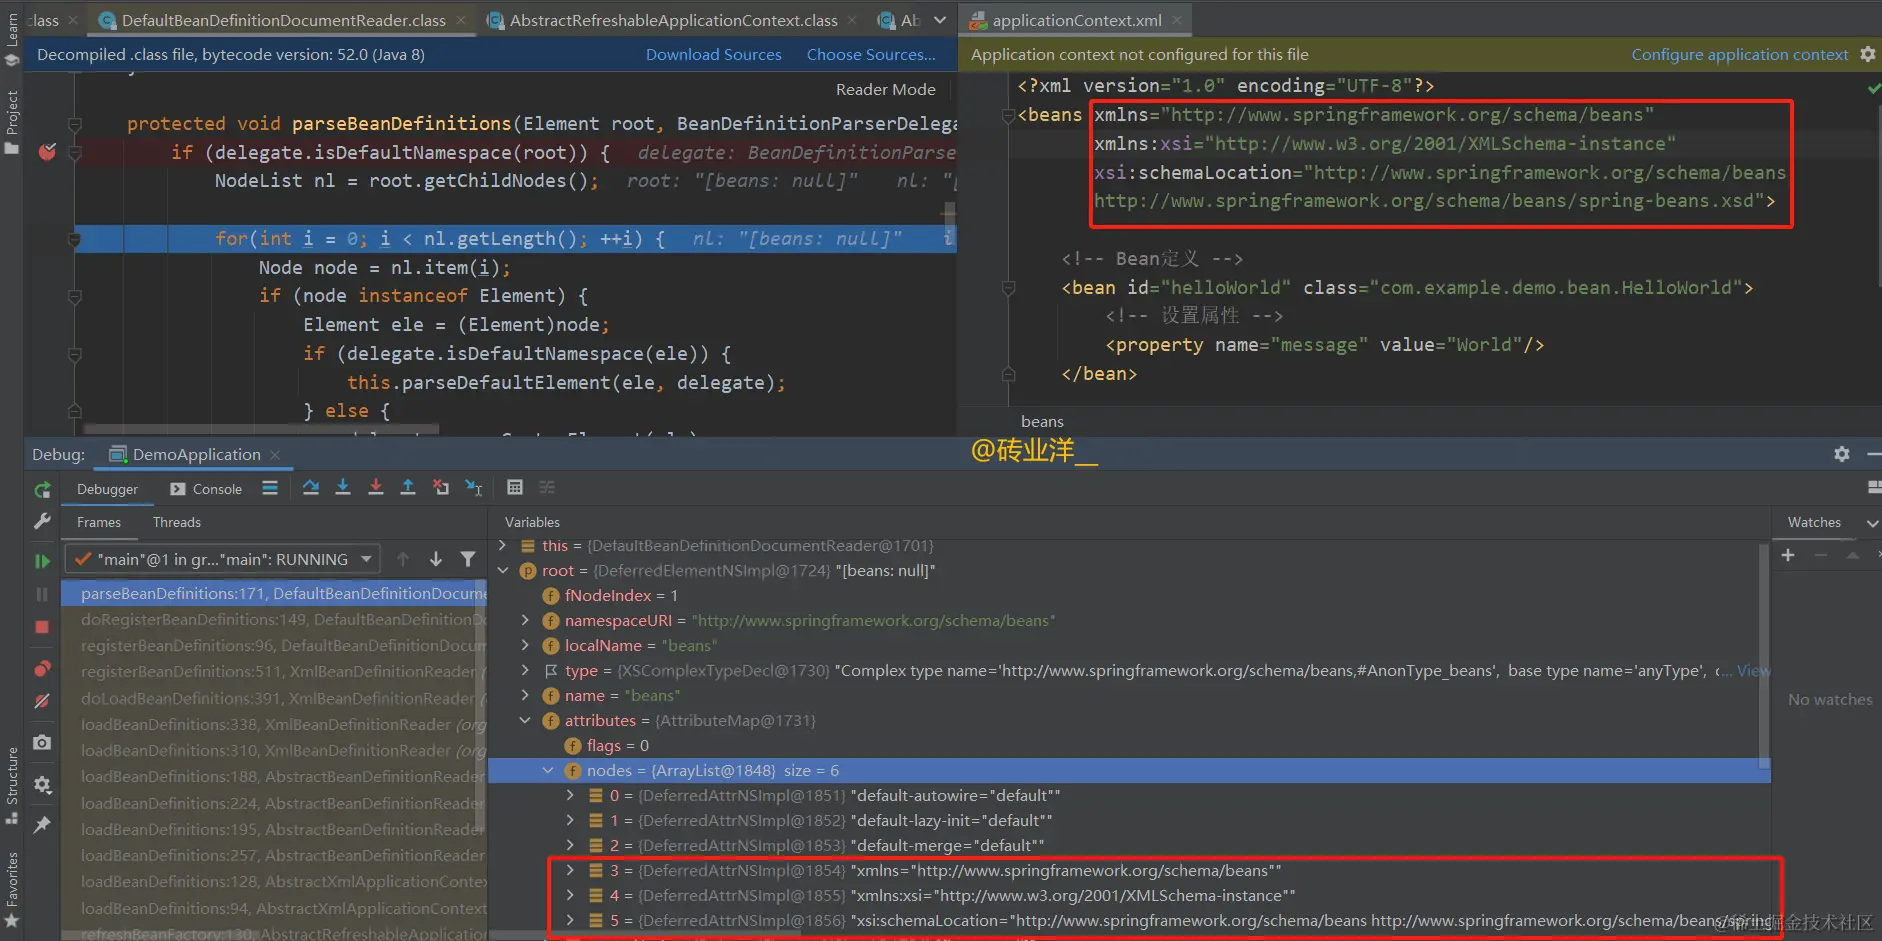Select the Debugger tab
1882x941 pixels.
click(x=108, y=489)
